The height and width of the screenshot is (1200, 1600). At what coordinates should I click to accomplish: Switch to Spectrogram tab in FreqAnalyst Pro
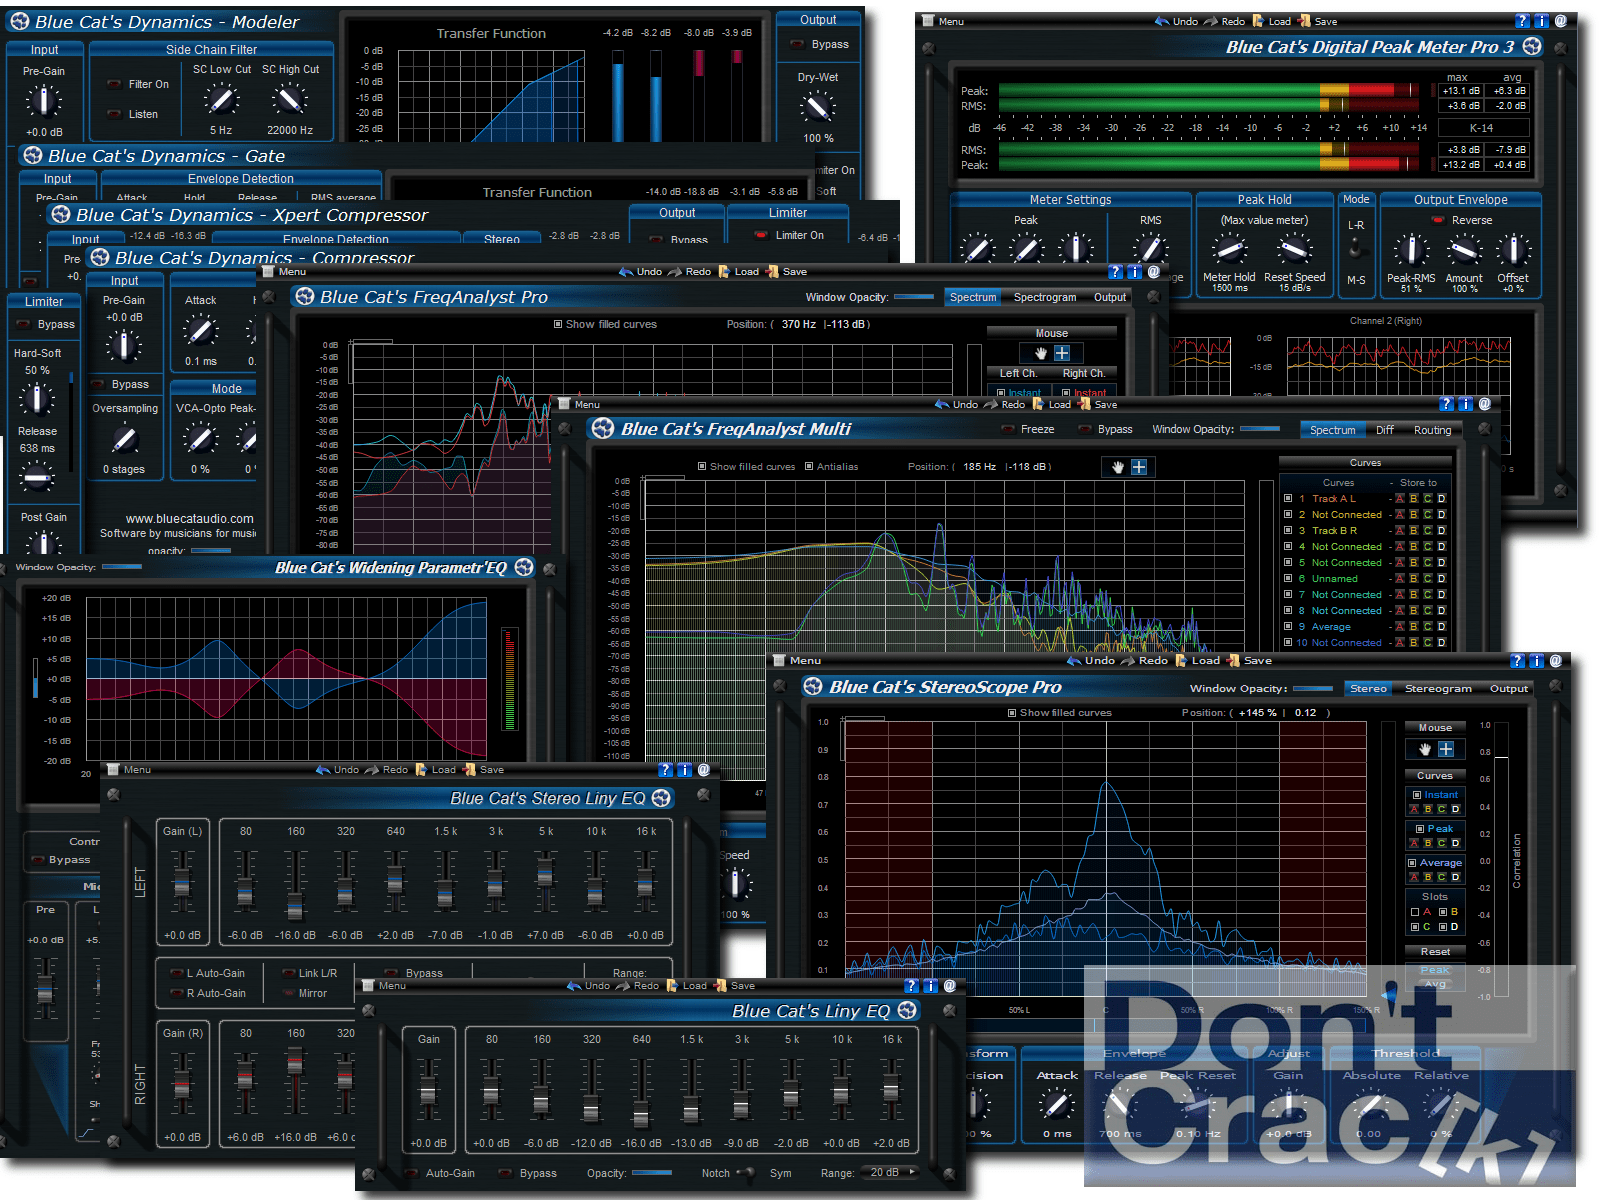[1045, 297]
